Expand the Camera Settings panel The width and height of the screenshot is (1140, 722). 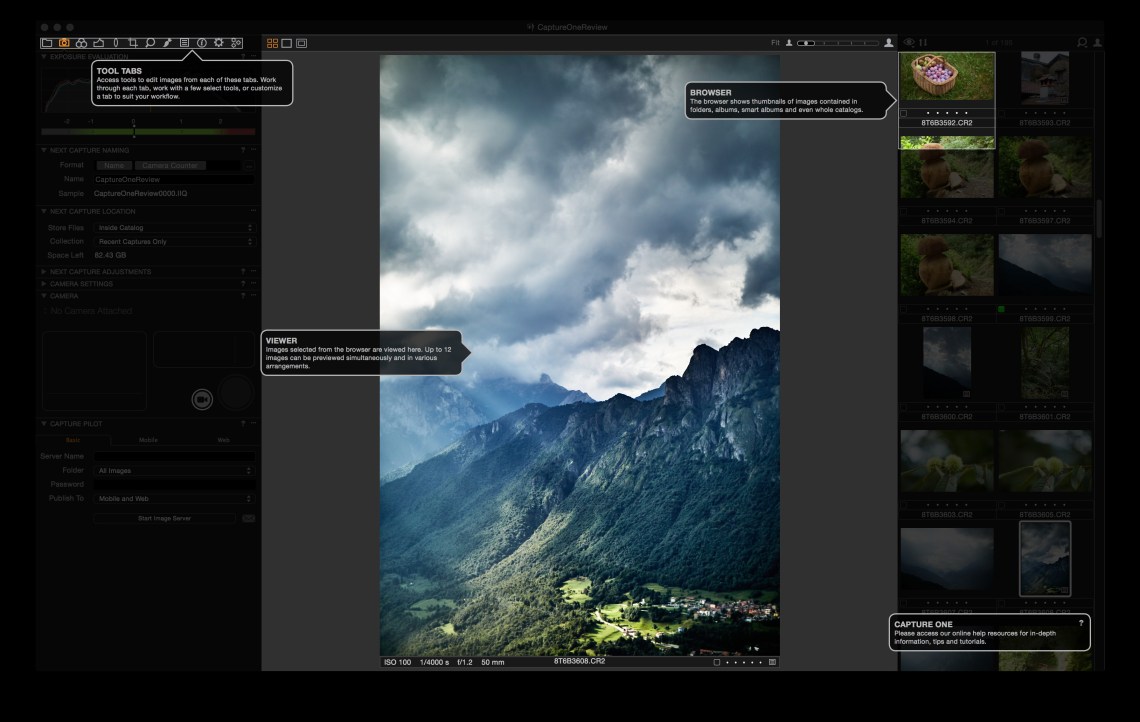point(44,284)
